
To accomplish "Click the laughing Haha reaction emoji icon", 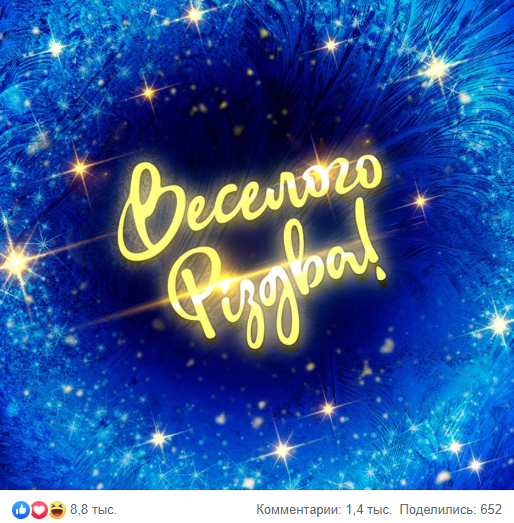I will [x=58, y=510].
